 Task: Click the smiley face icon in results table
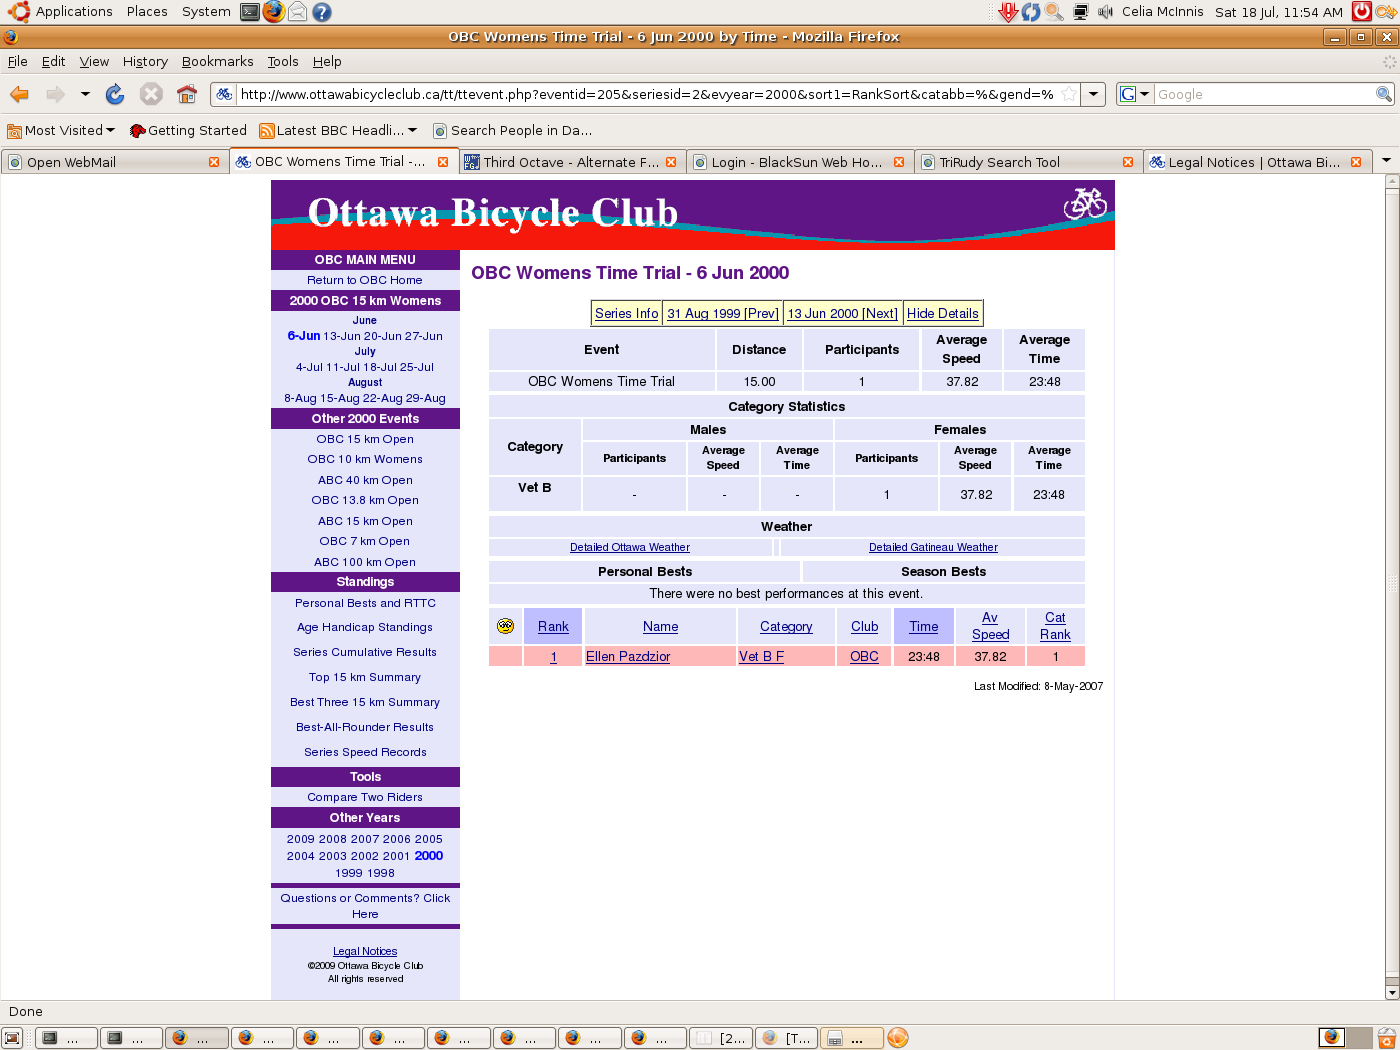pyautogui.click(x=505, y=626)
